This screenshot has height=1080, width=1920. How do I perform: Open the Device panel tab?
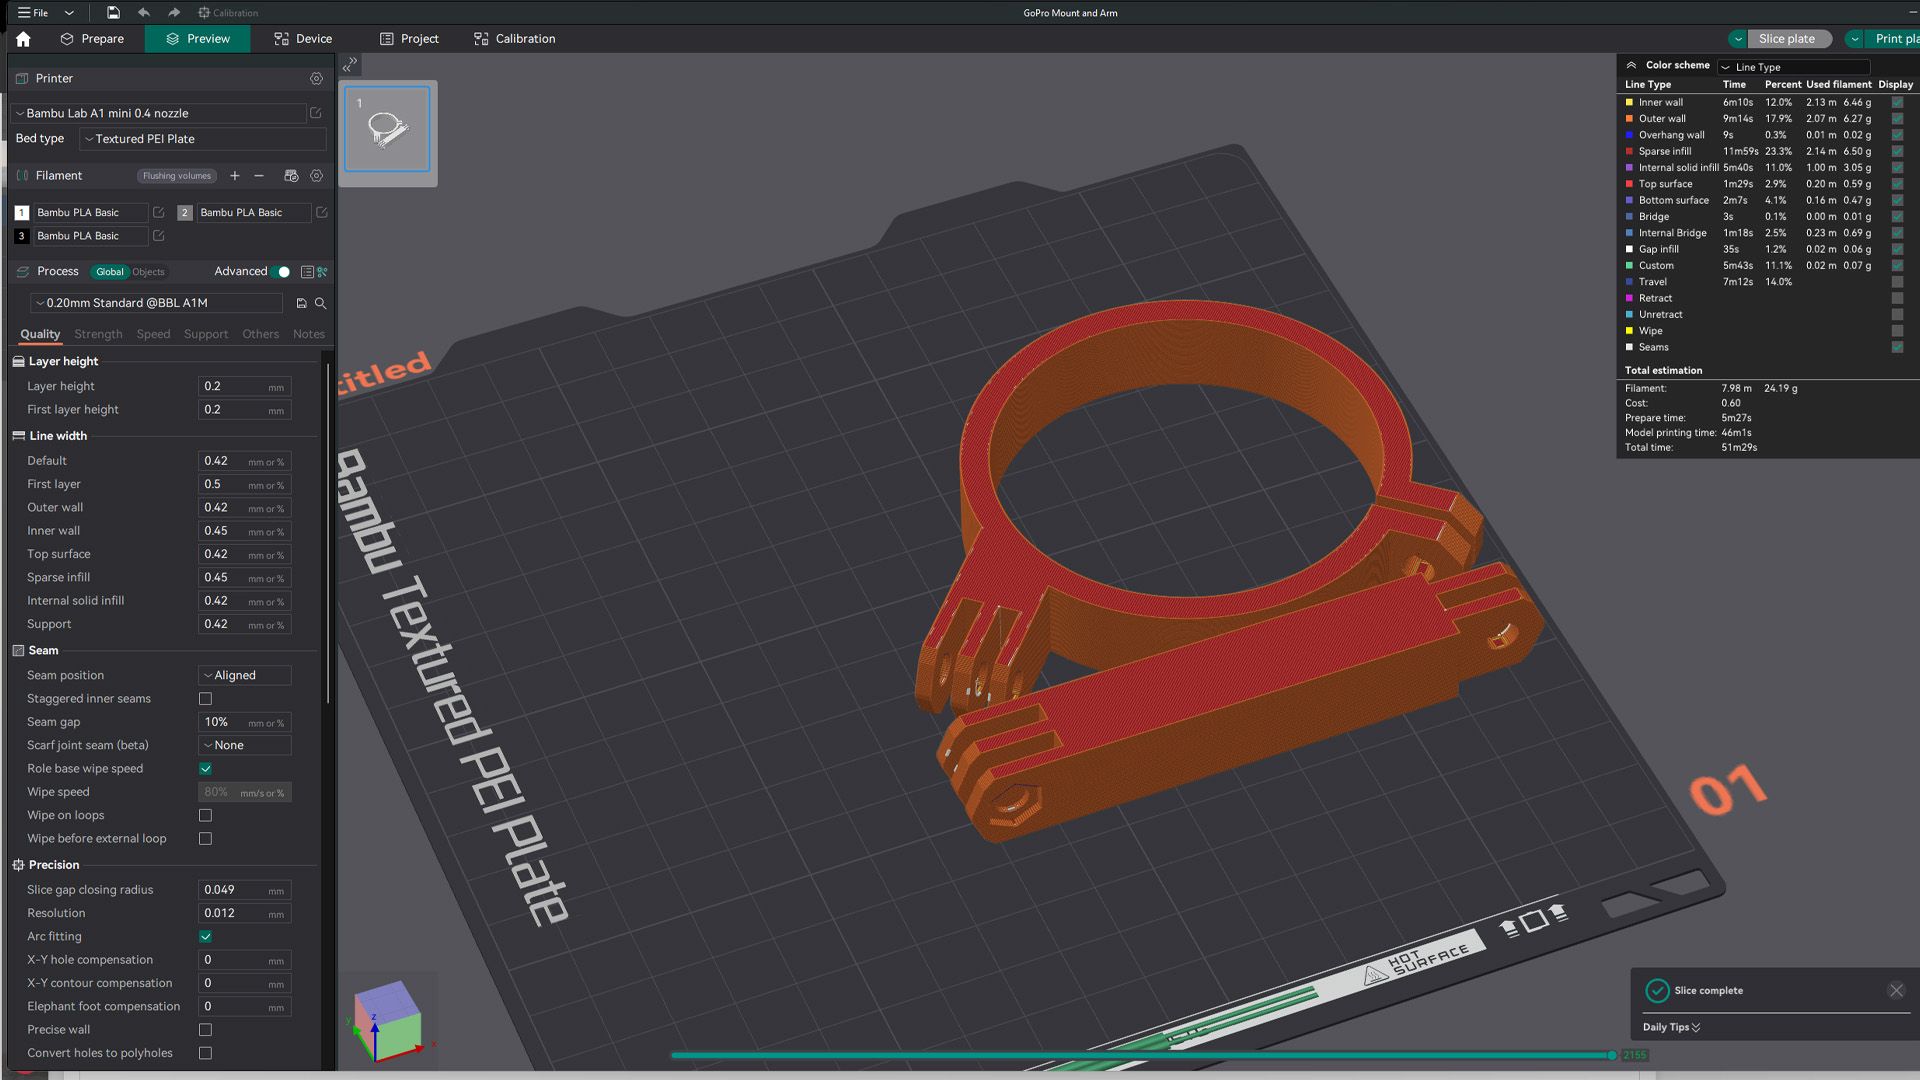[313, 38]
